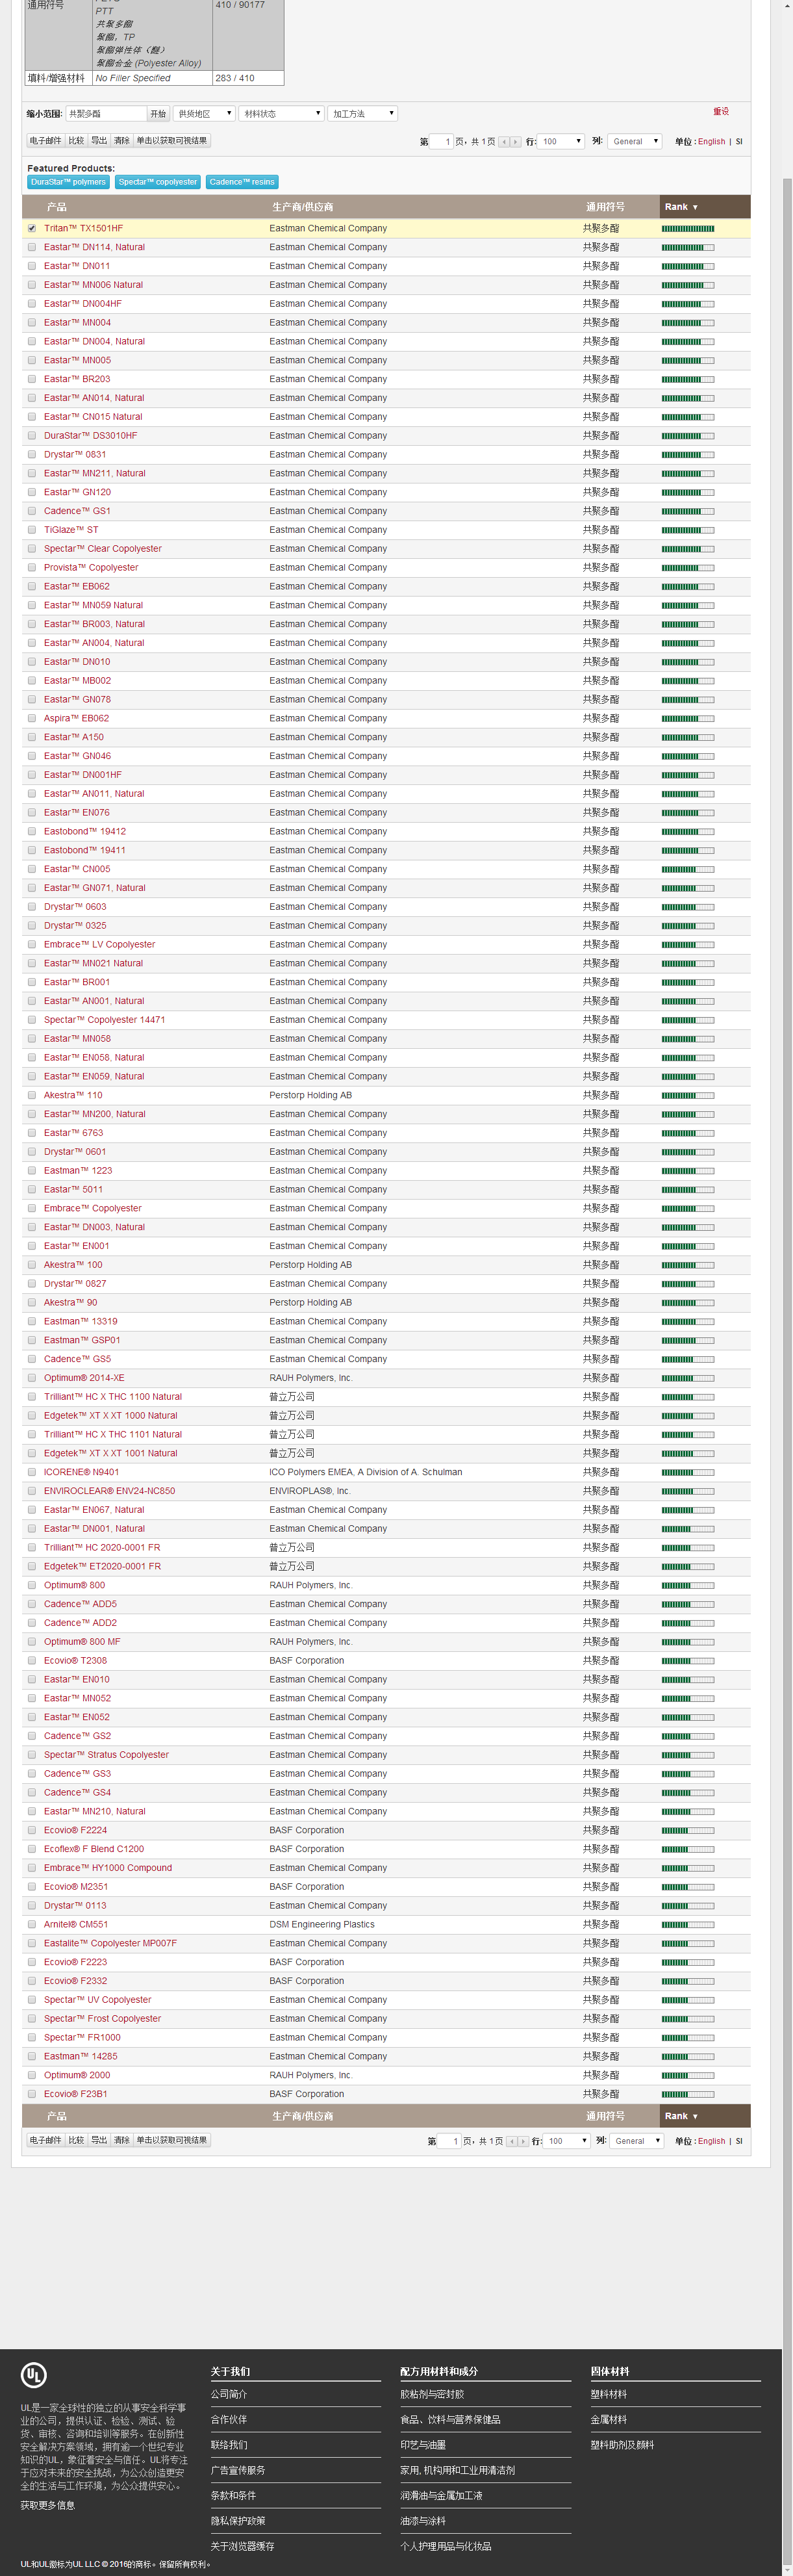
Task: Switch units to SI at top
Action: (x=739, y=142)
